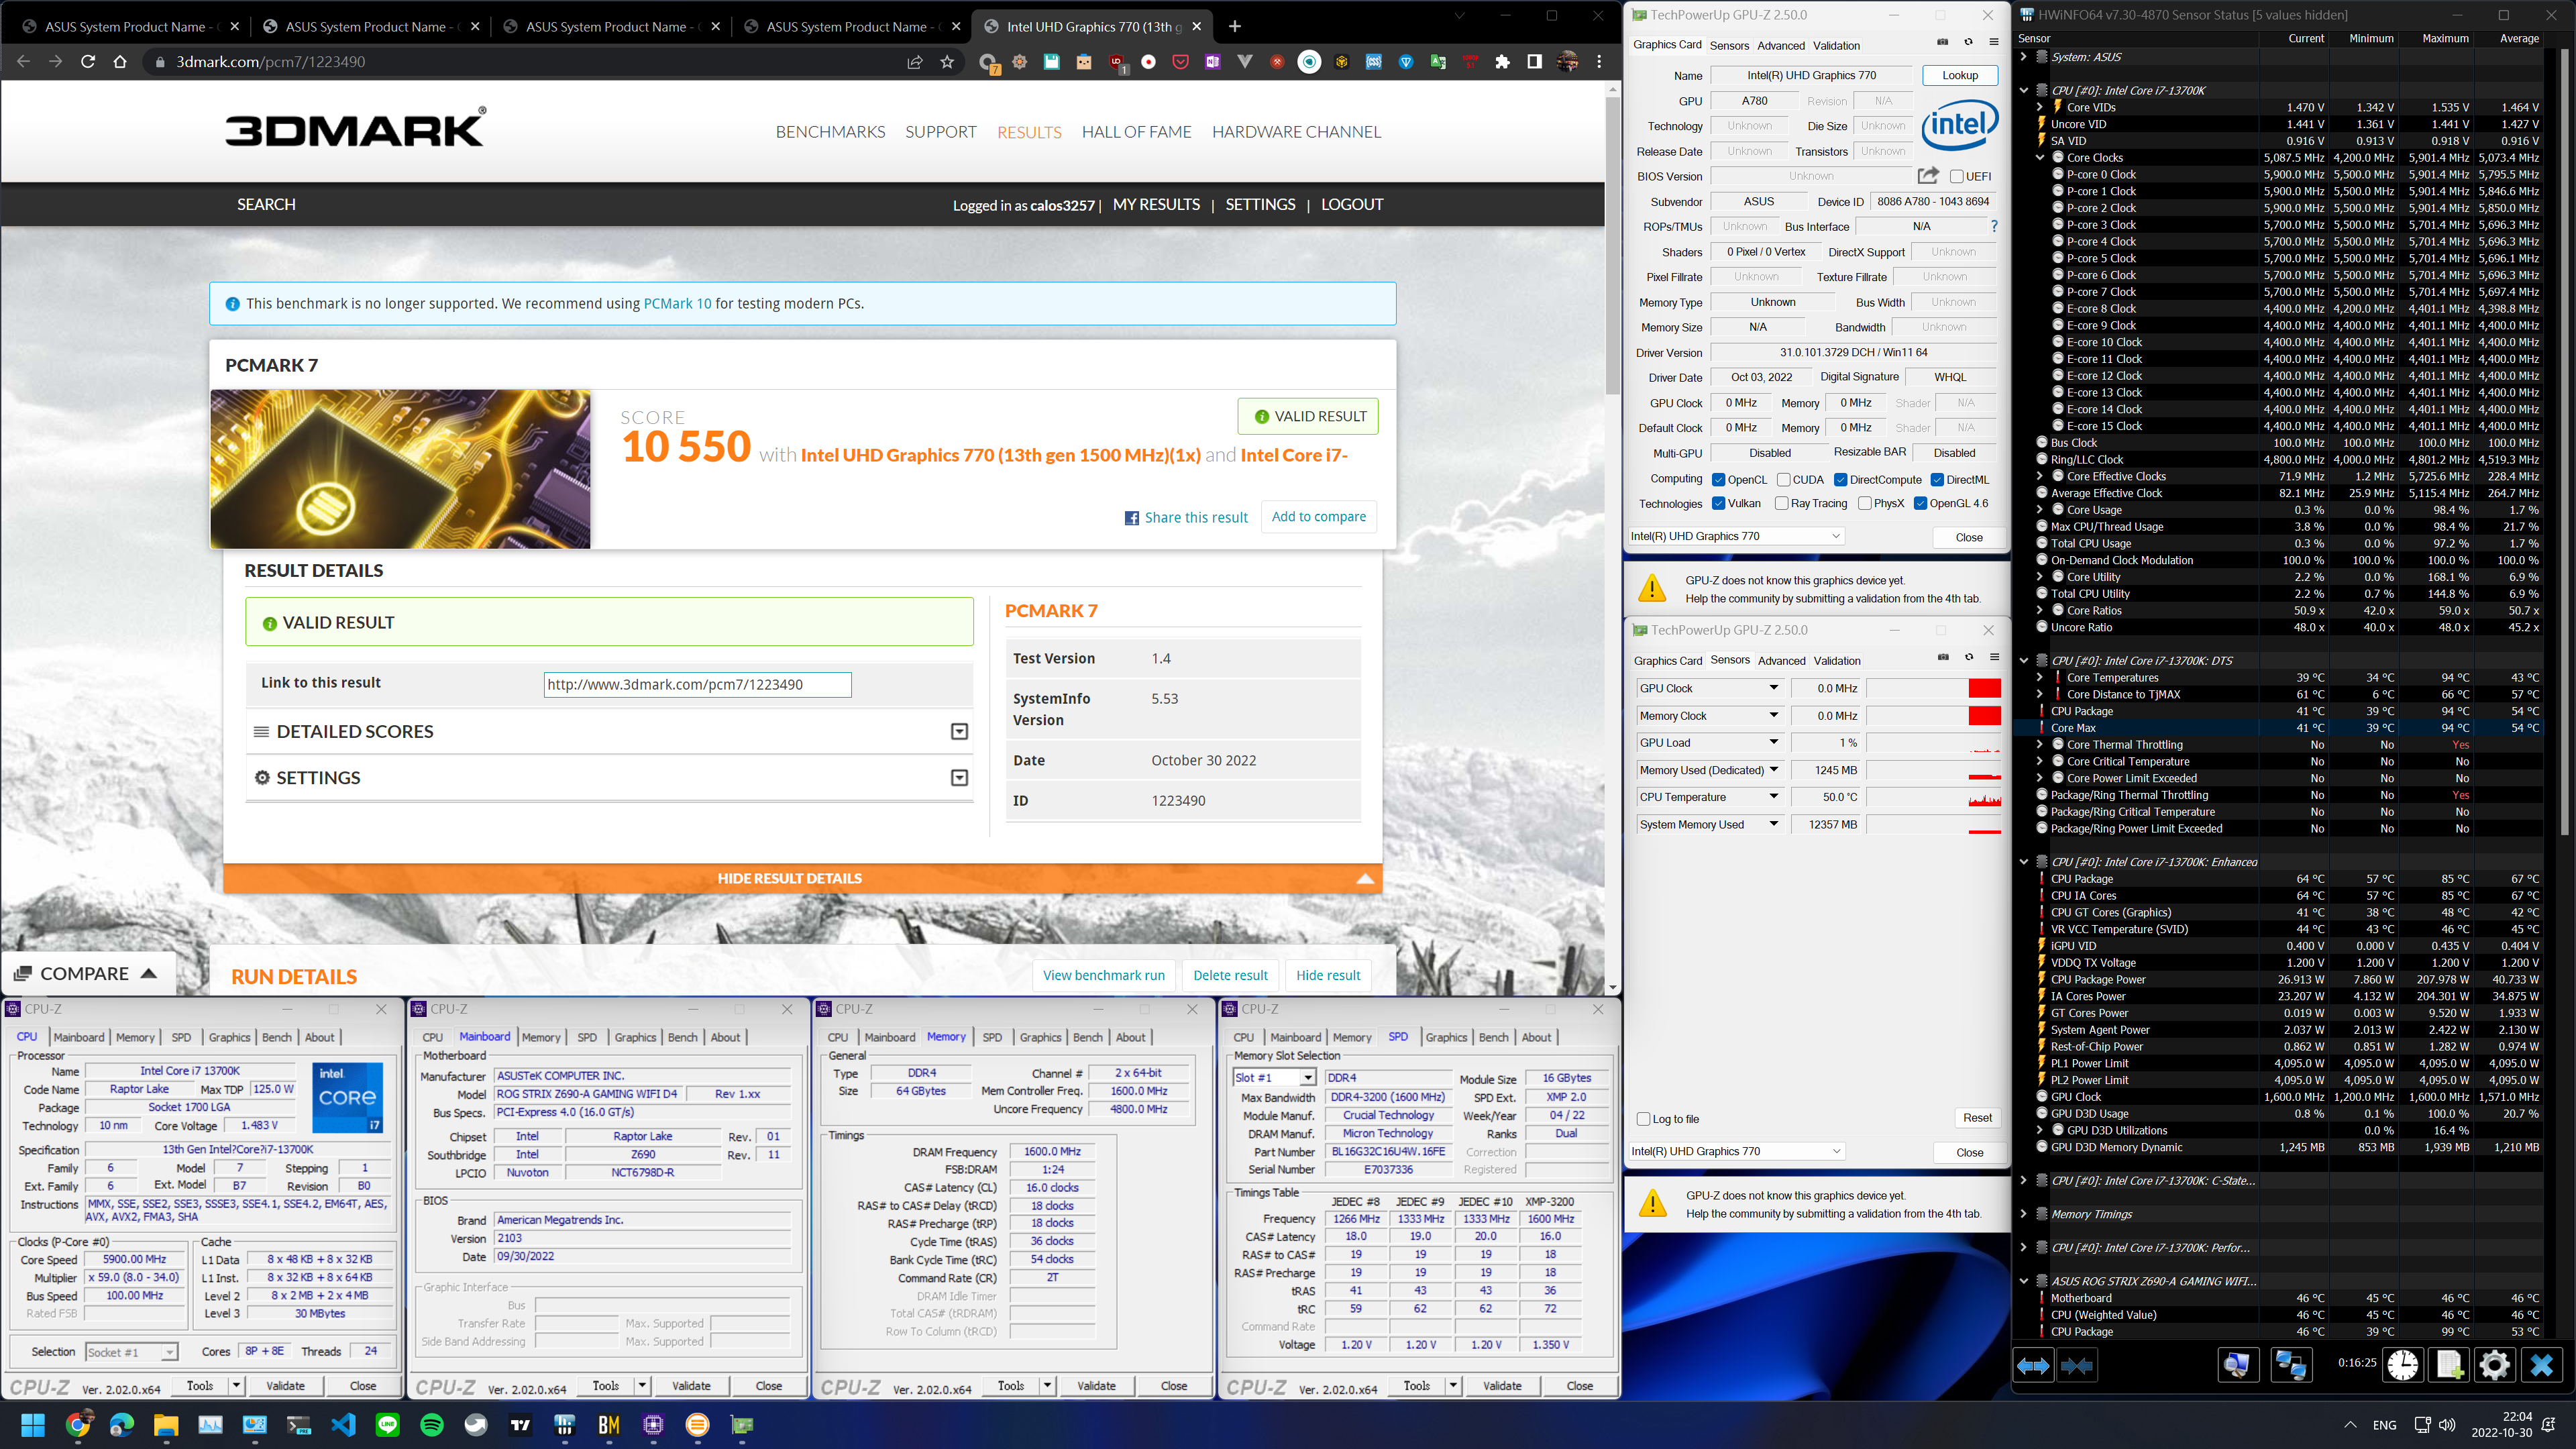Open the BENCHMARKS menu on 3DMark
The image size is (2576, 1449).
(x=830, y=132)
